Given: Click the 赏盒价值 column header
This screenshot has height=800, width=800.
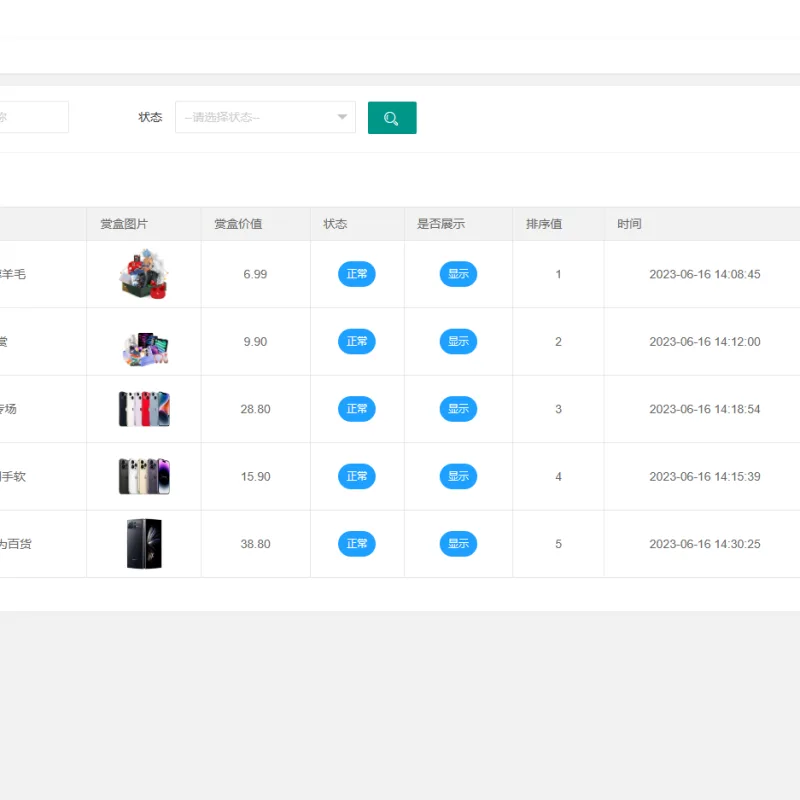Looking at the screenshot, I should [x=238, y=224].
